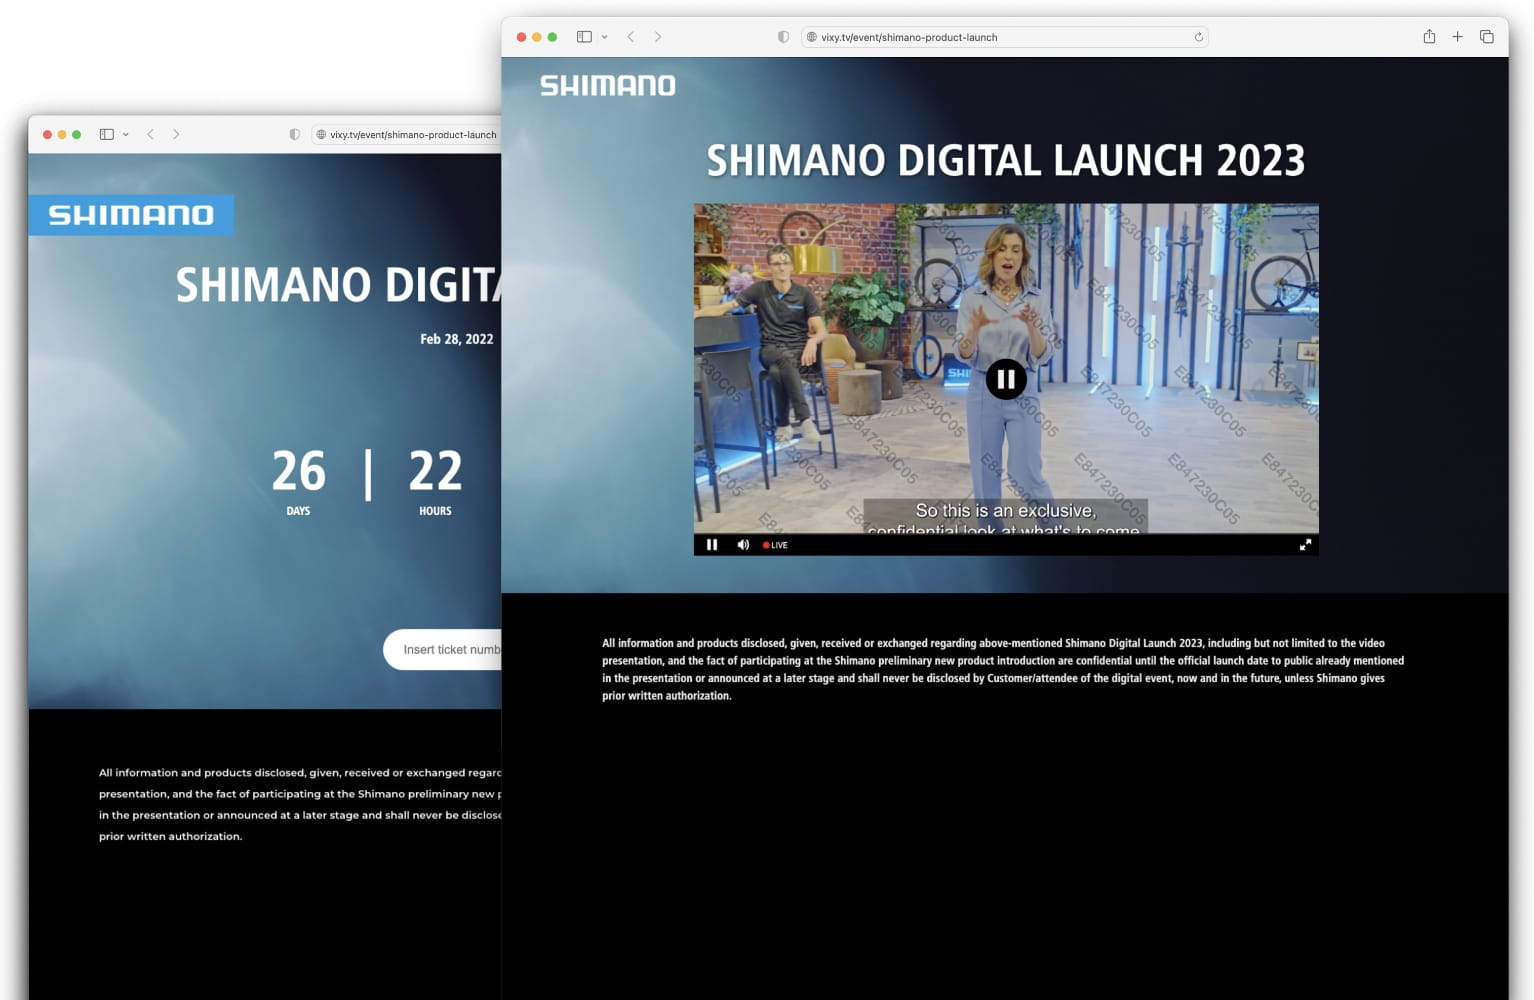Click the pause icon in the player control bar
The height and width of the screenshot is (1000, 1534).
pos(712,545)
